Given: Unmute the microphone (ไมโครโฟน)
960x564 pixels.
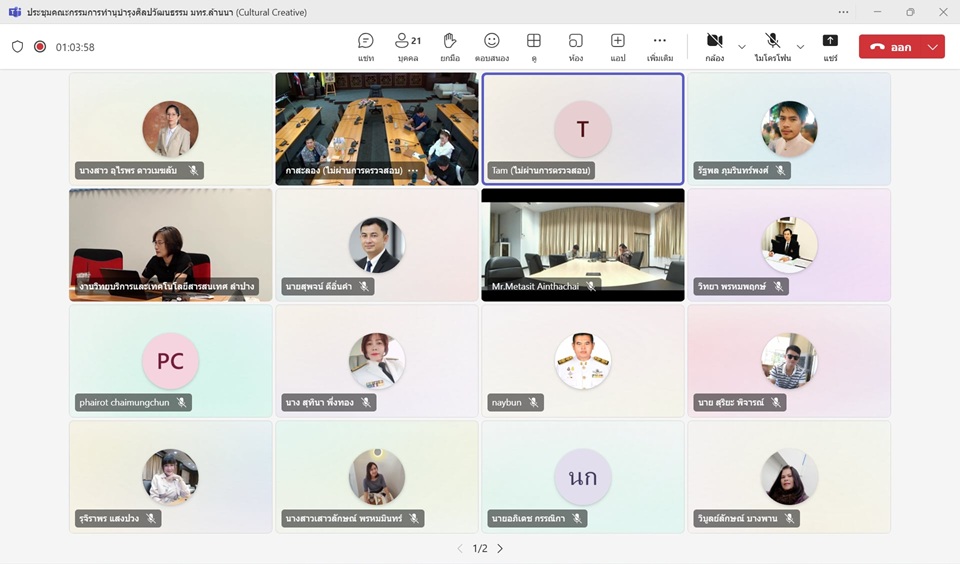Looking at the screenshot, I should 772,46.
